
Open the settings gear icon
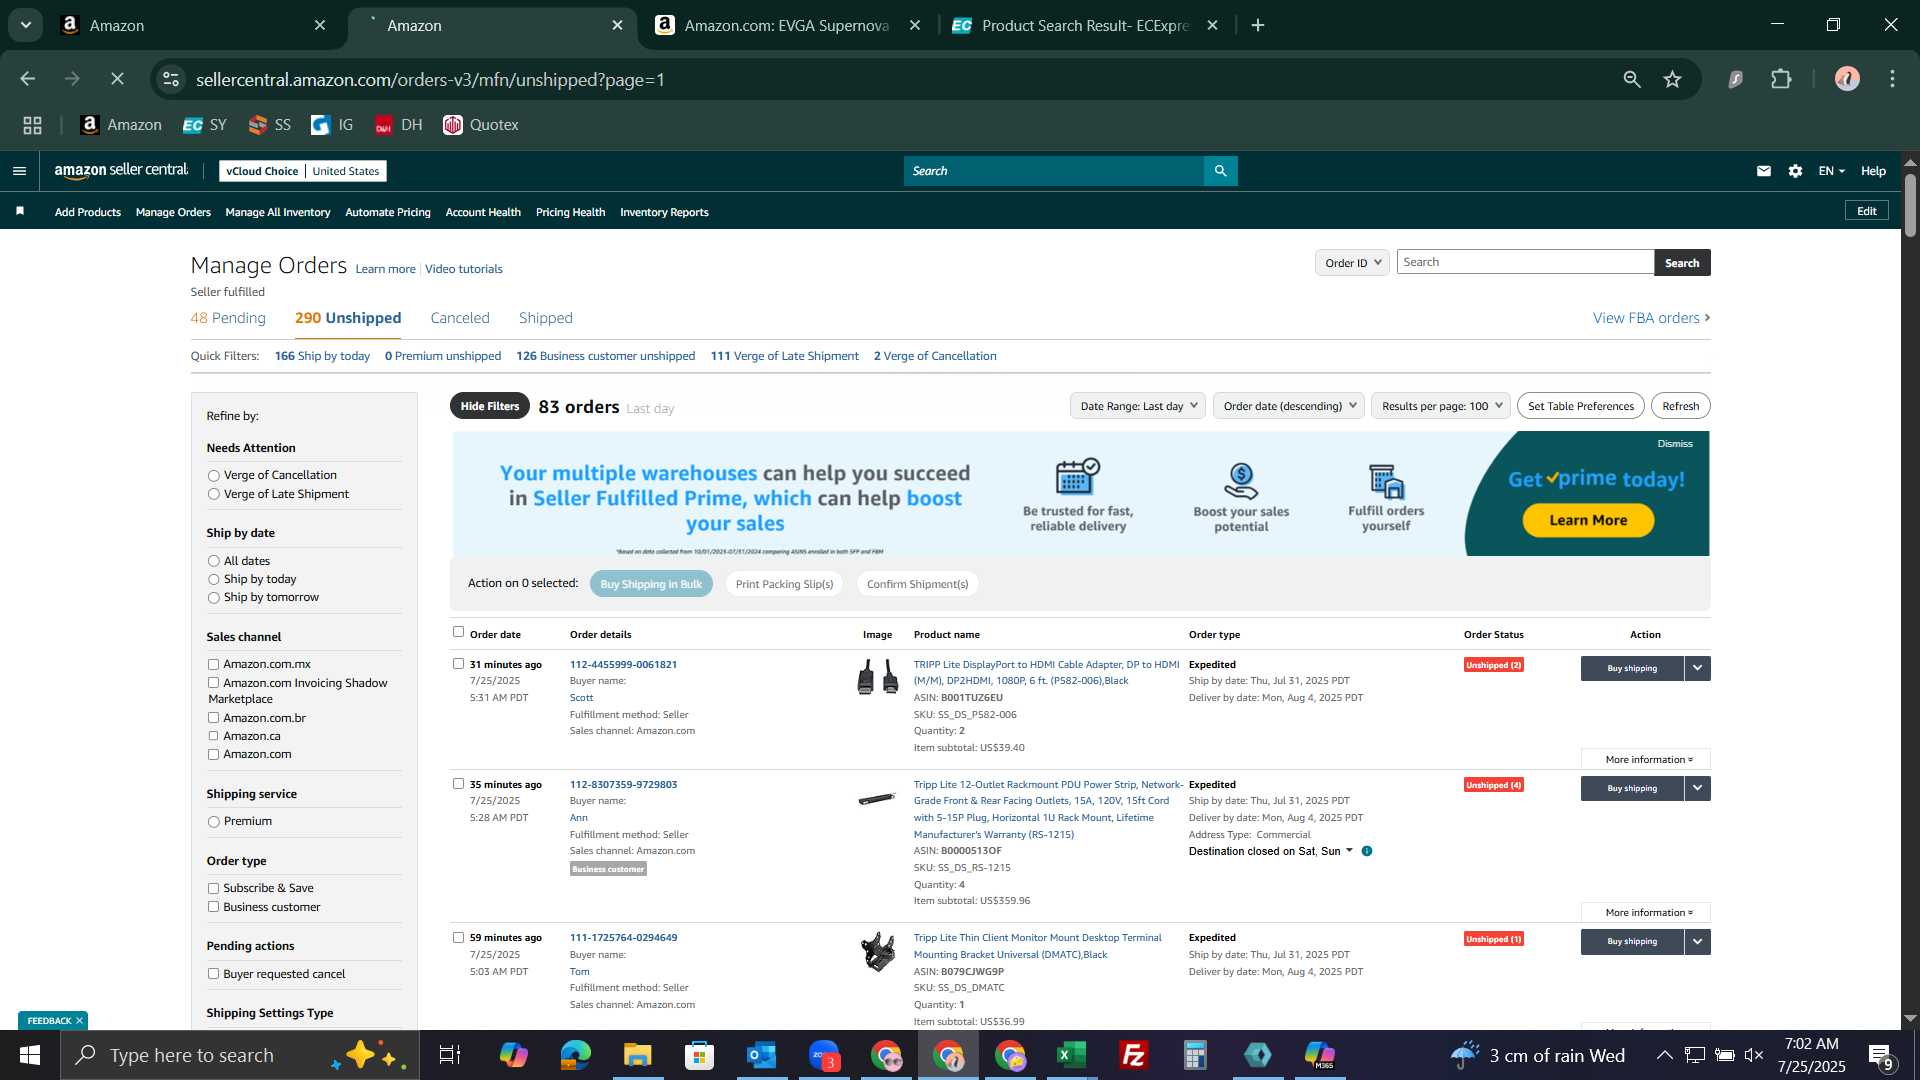pos(1795,171)
